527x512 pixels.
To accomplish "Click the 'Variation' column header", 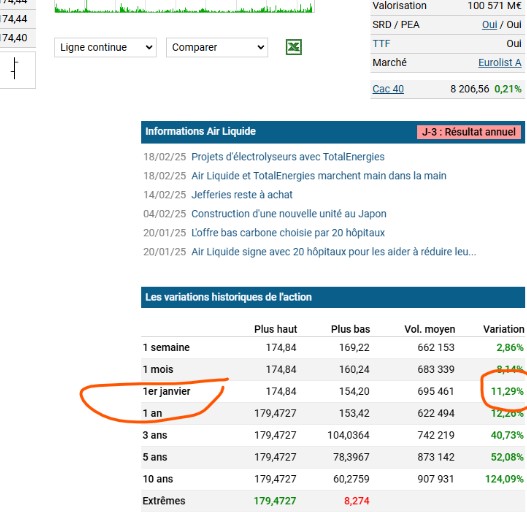I will [503, 329].
